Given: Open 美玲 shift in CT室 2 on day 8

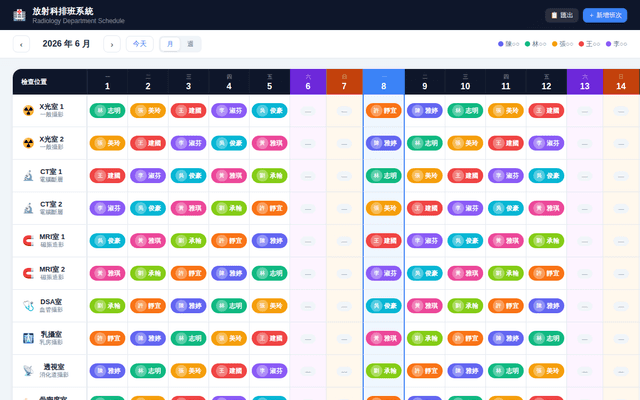Looking at the screenshot, I should (384, 209).
